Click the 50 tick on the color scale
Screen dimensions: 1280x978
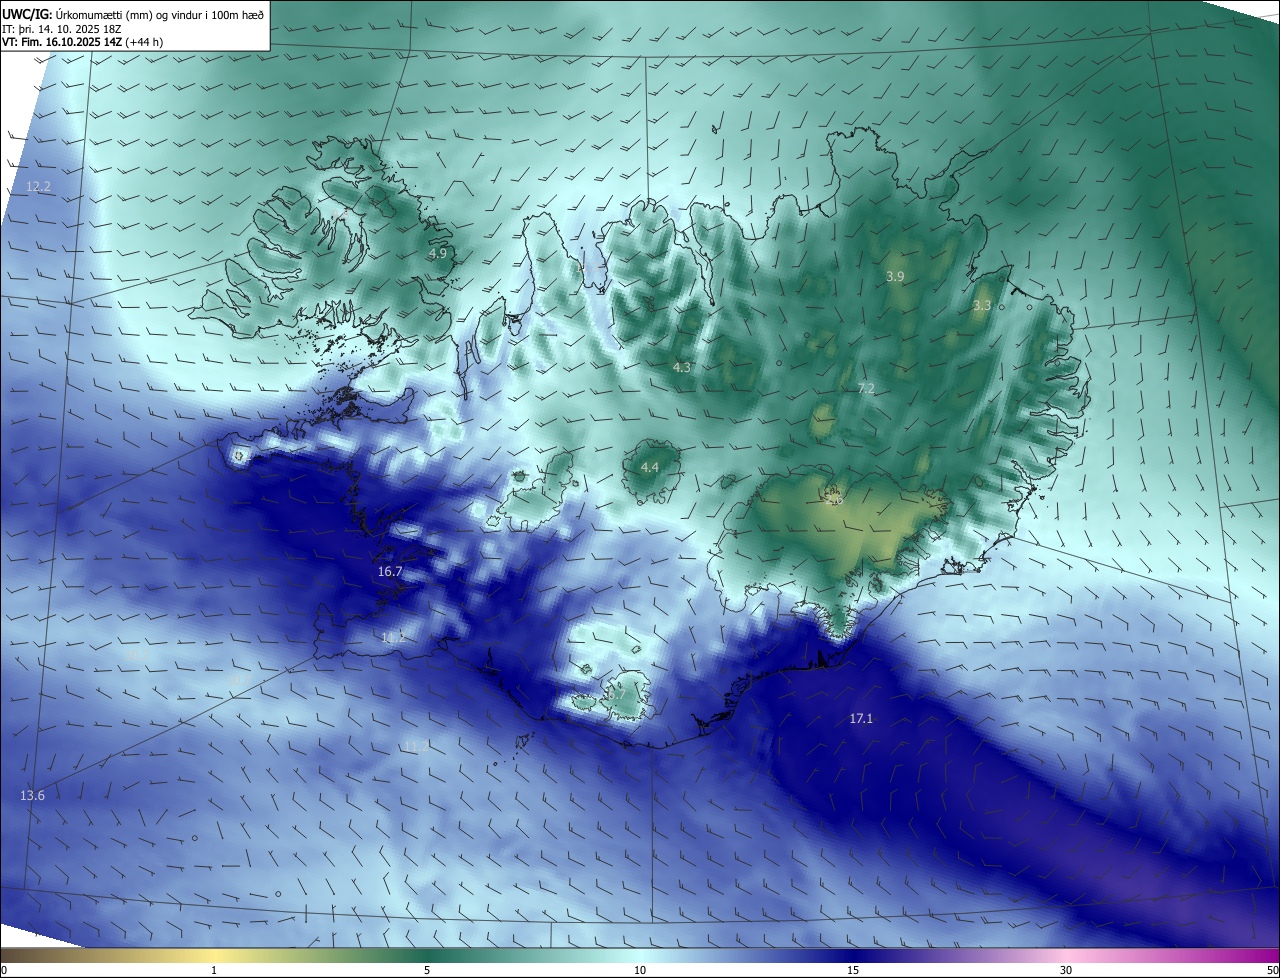[1272, 970]
